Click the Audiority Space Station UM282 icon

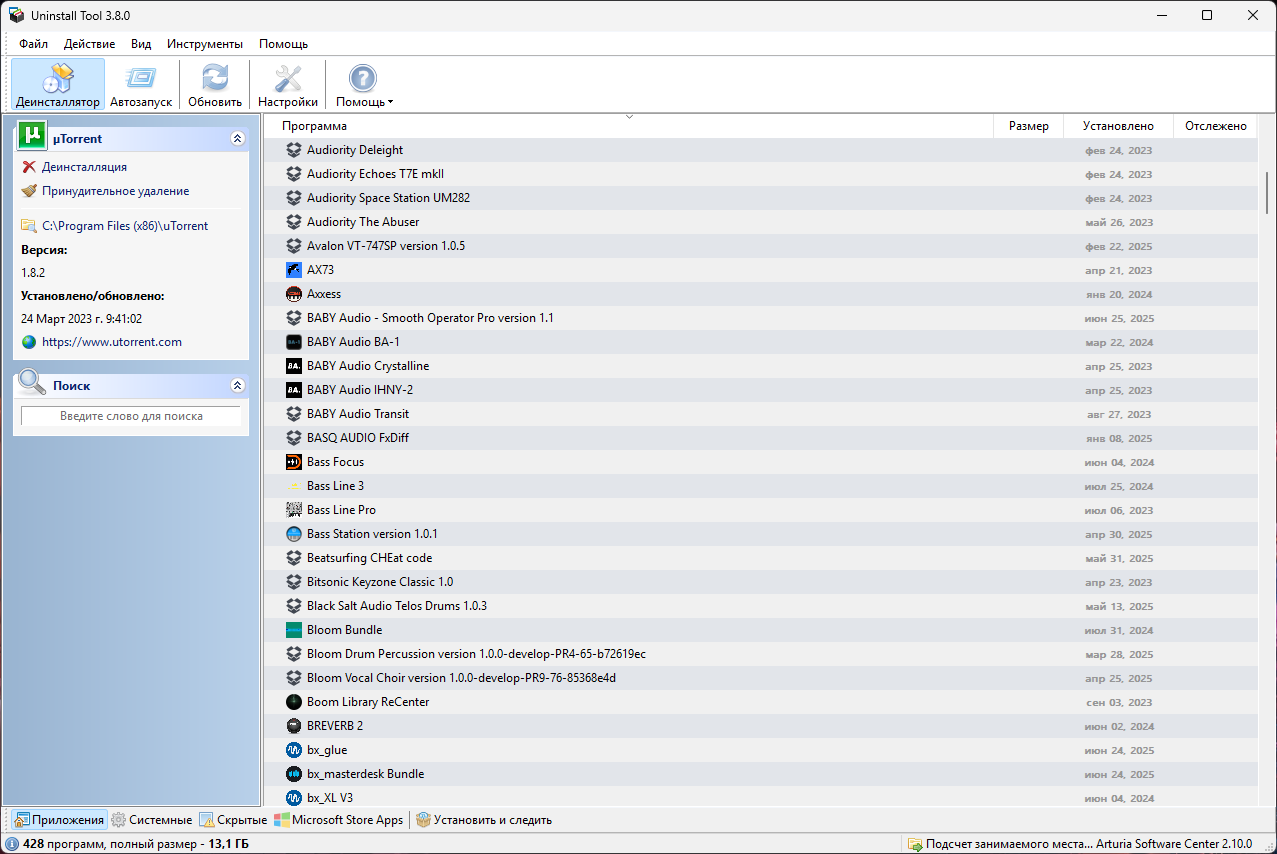point(294,198)
